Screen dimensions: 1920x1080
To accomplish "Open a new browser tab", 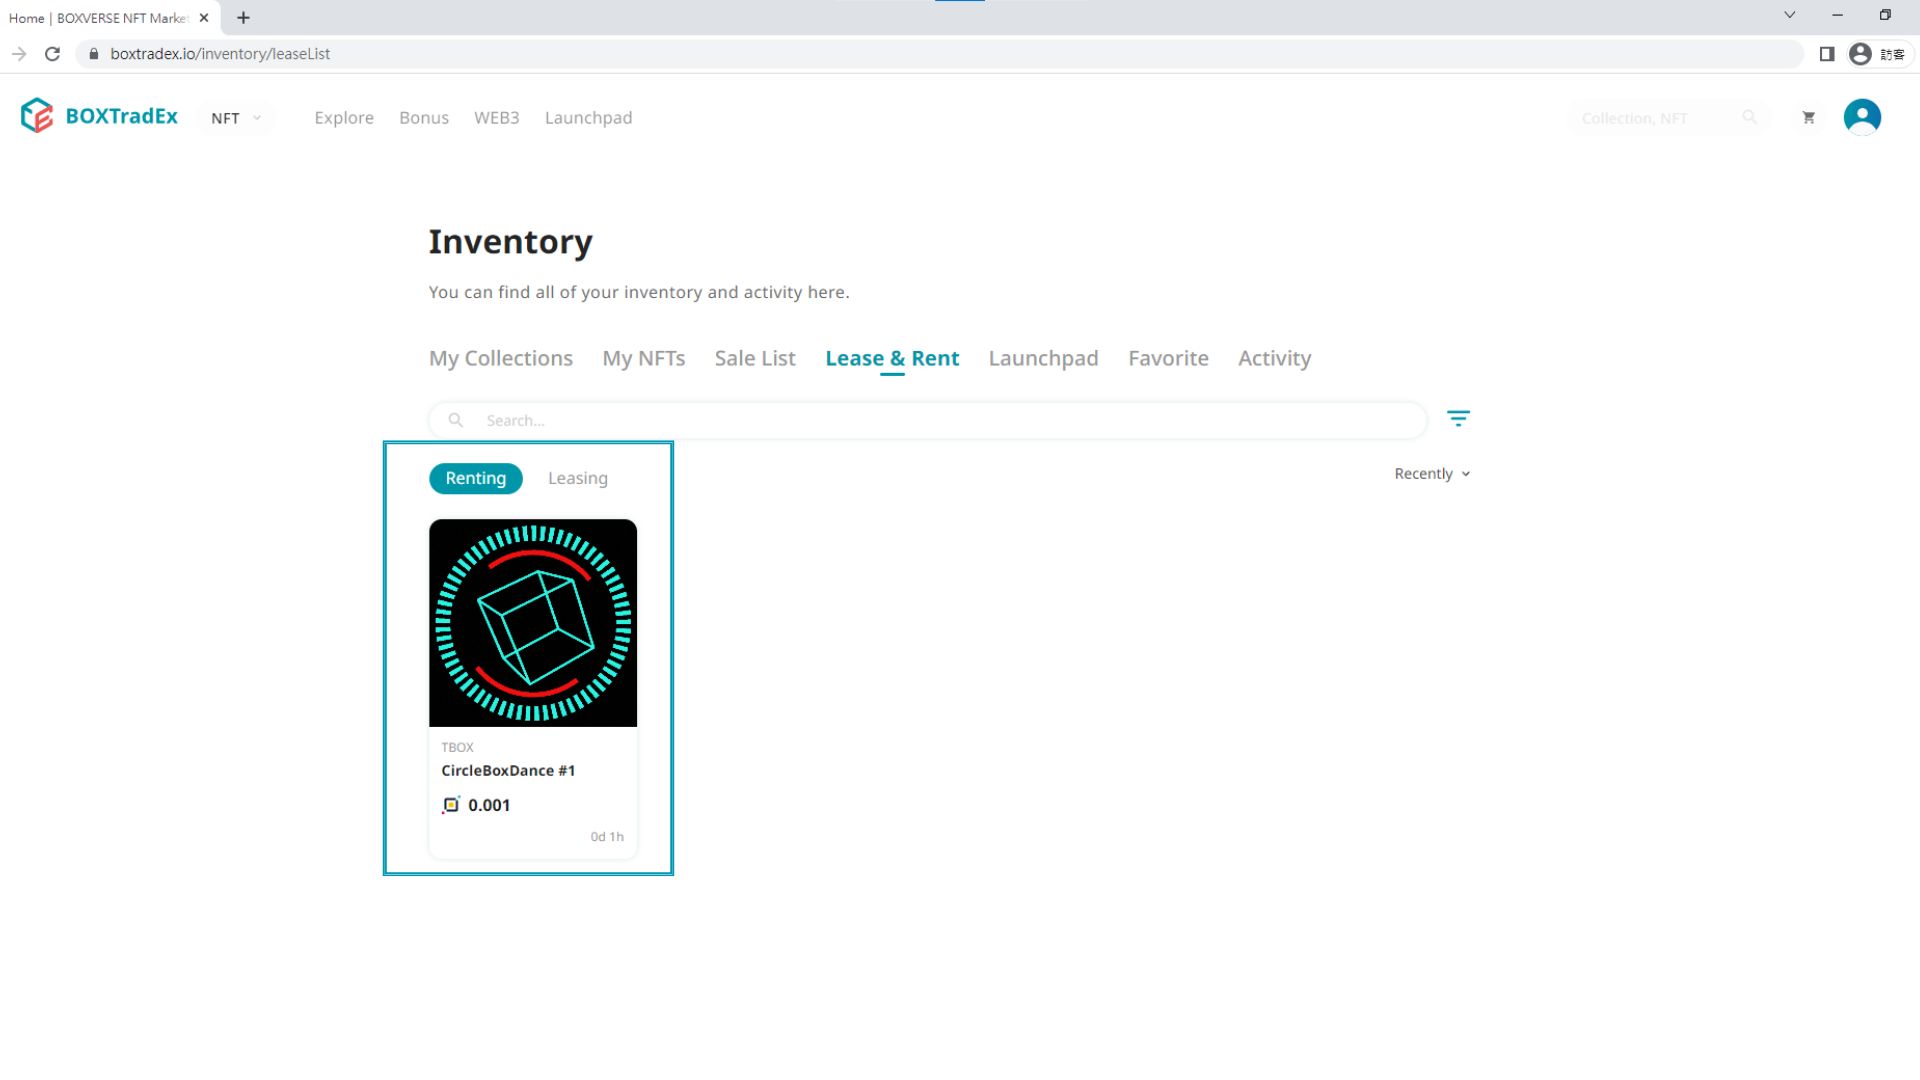I will [243, 18].
